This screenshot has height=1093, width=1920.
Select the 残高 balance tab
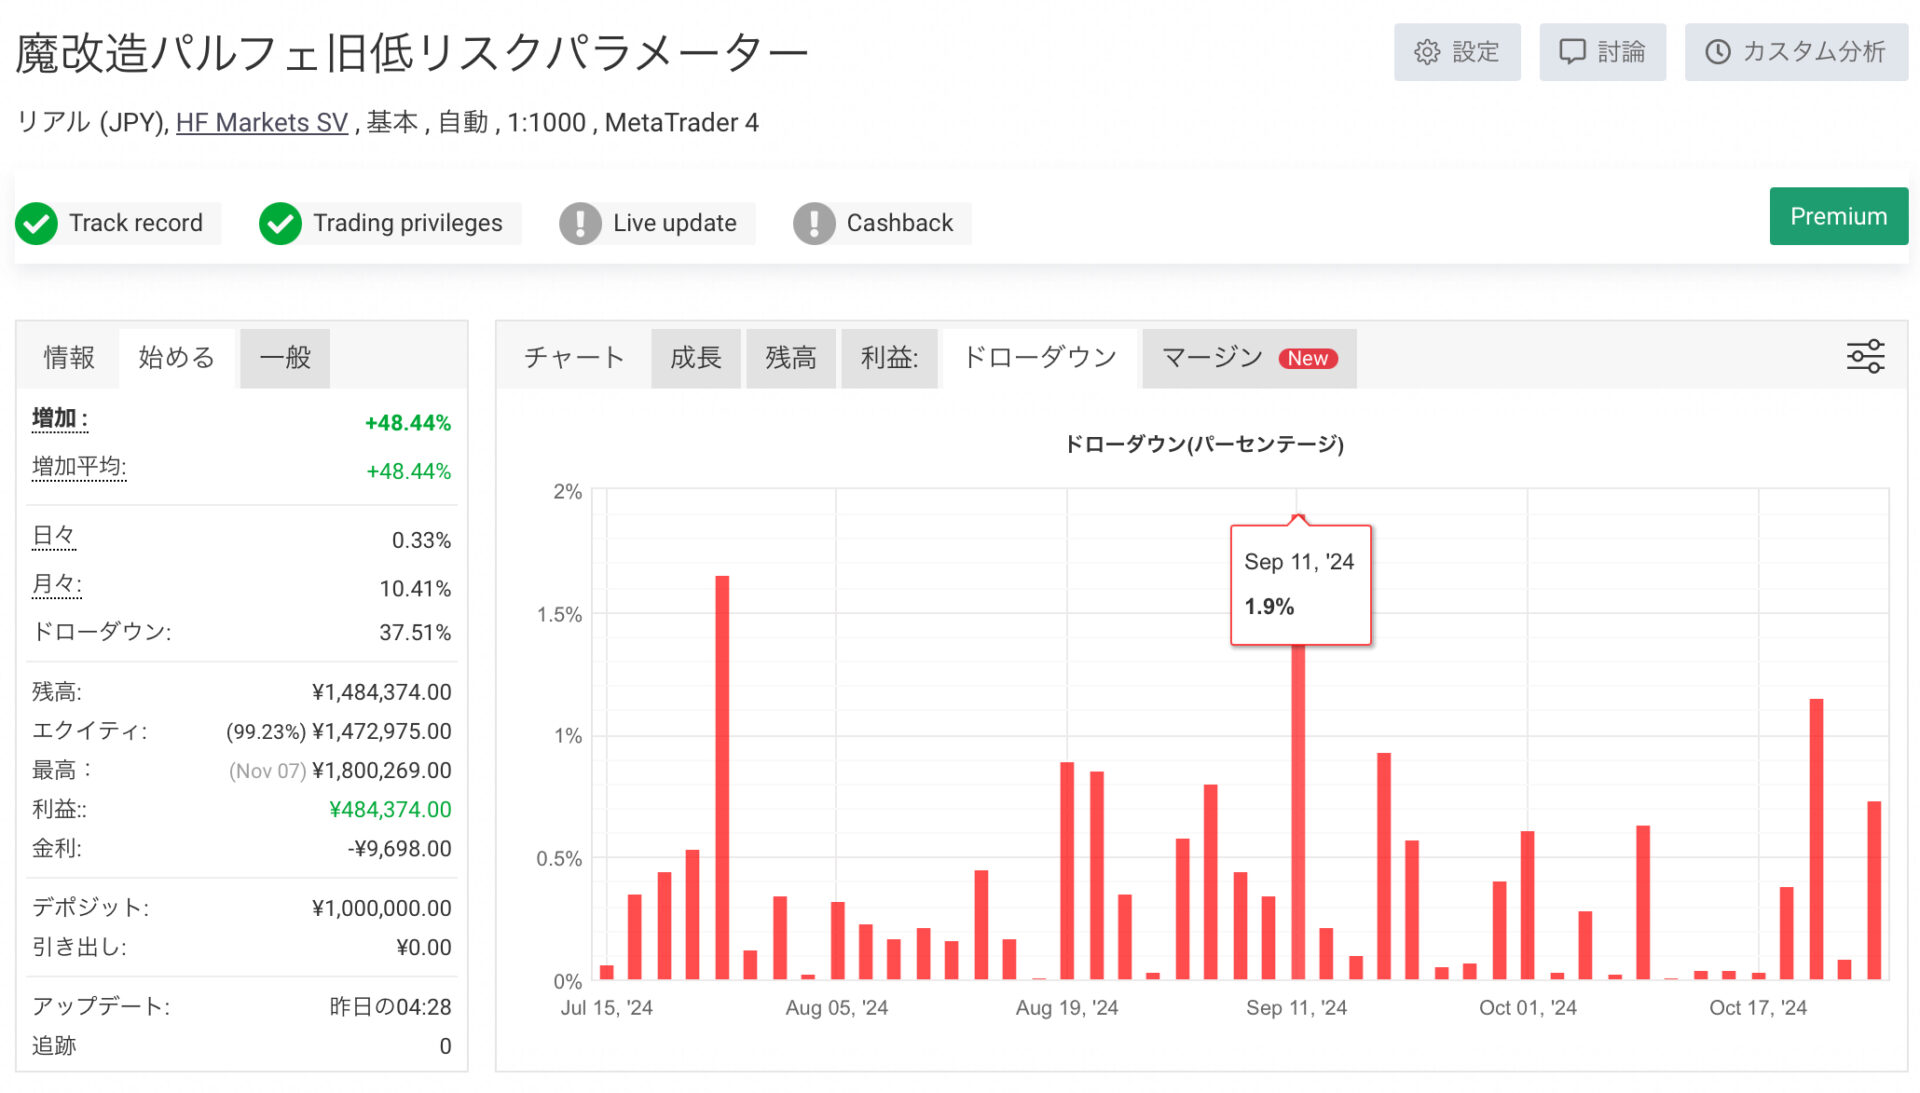coord(791,358)
